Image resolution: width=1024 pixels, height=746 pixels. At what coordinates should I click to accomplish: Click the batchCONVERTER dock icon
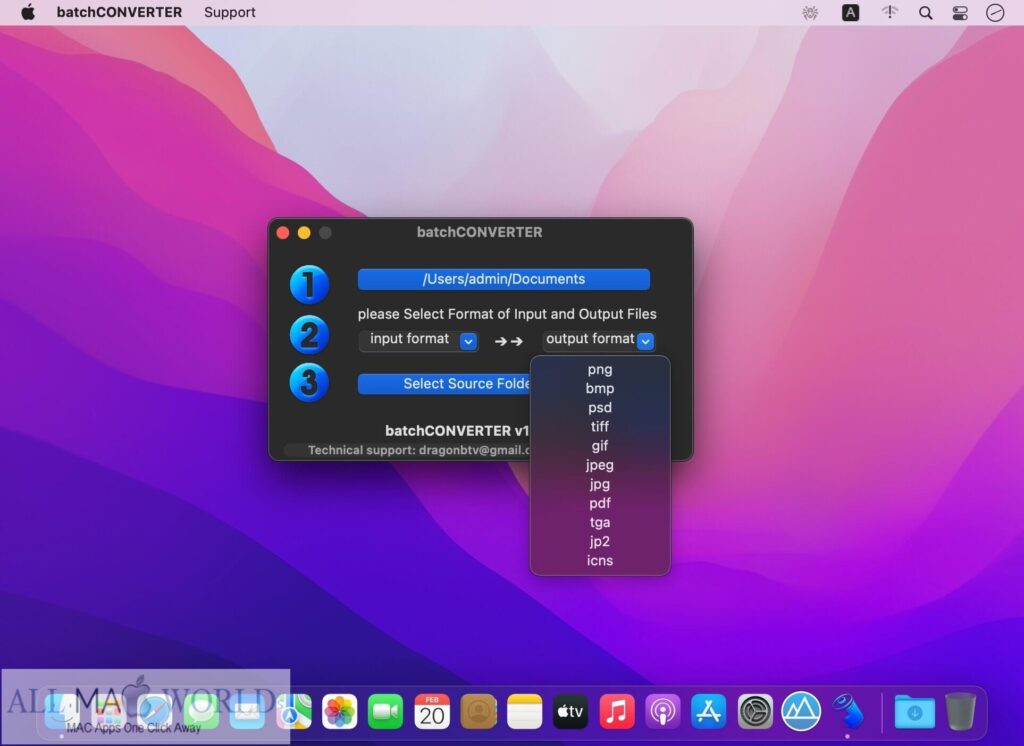[848, 711]
